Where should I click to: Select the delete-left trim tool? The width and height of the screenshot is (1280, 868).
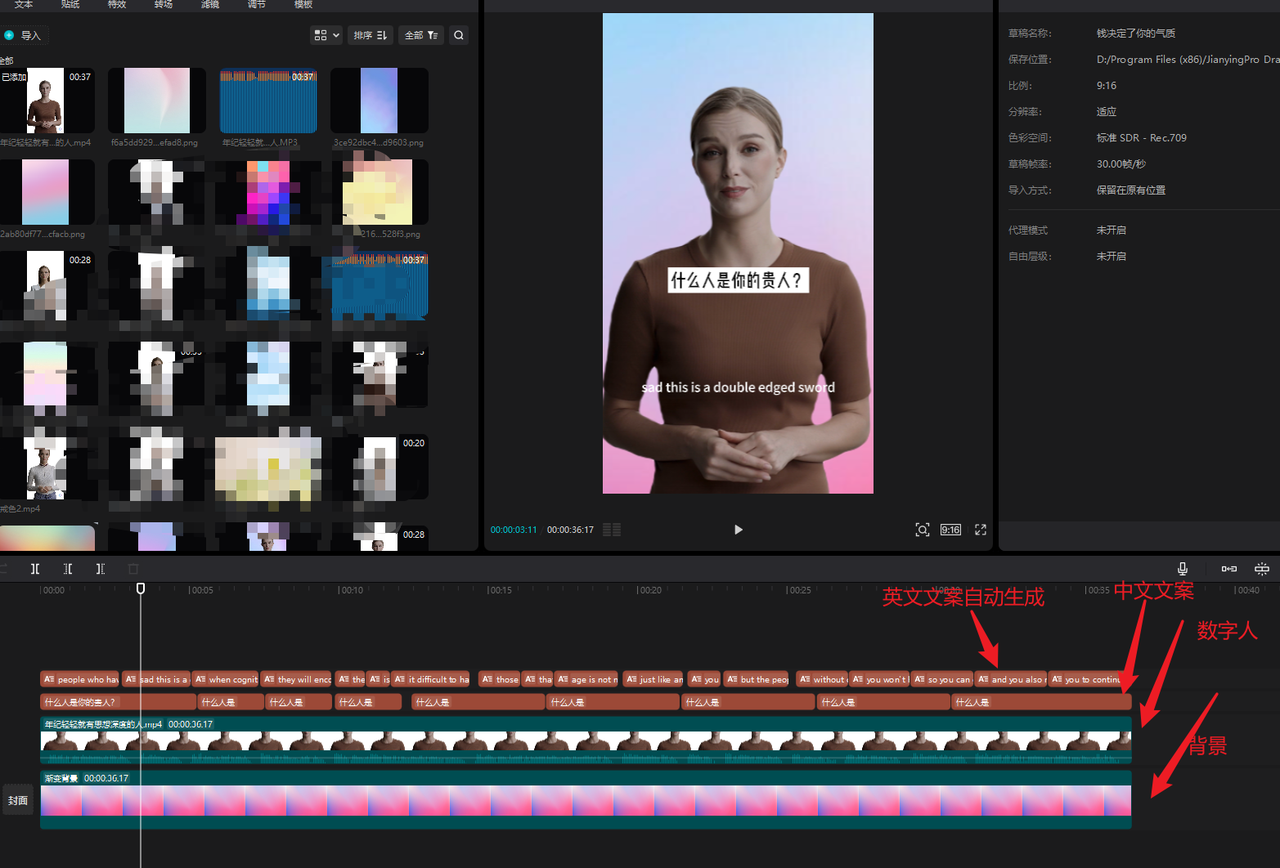(x=68, y=568)
